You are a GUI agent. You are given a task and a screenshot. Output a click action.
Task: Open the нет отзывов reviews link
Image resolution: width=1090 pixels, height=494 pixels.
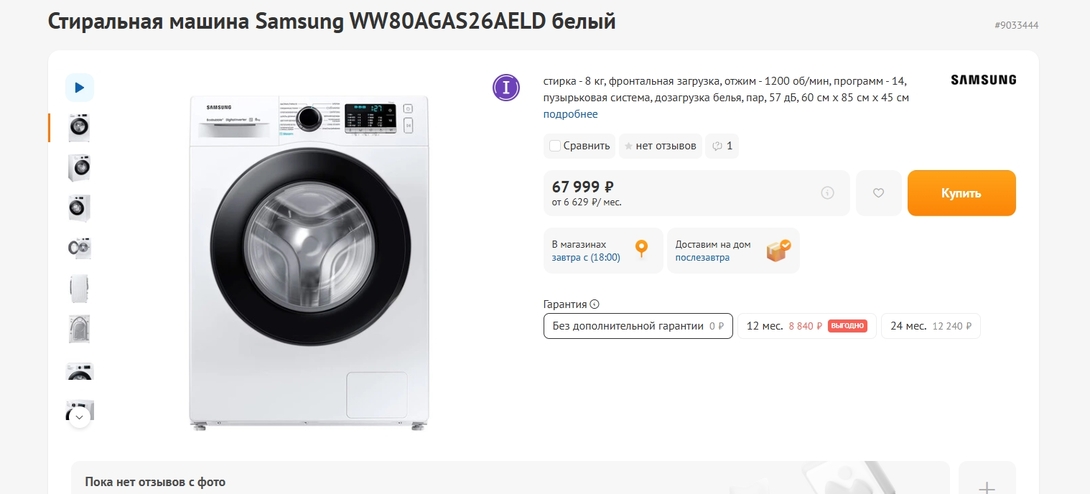660,146
